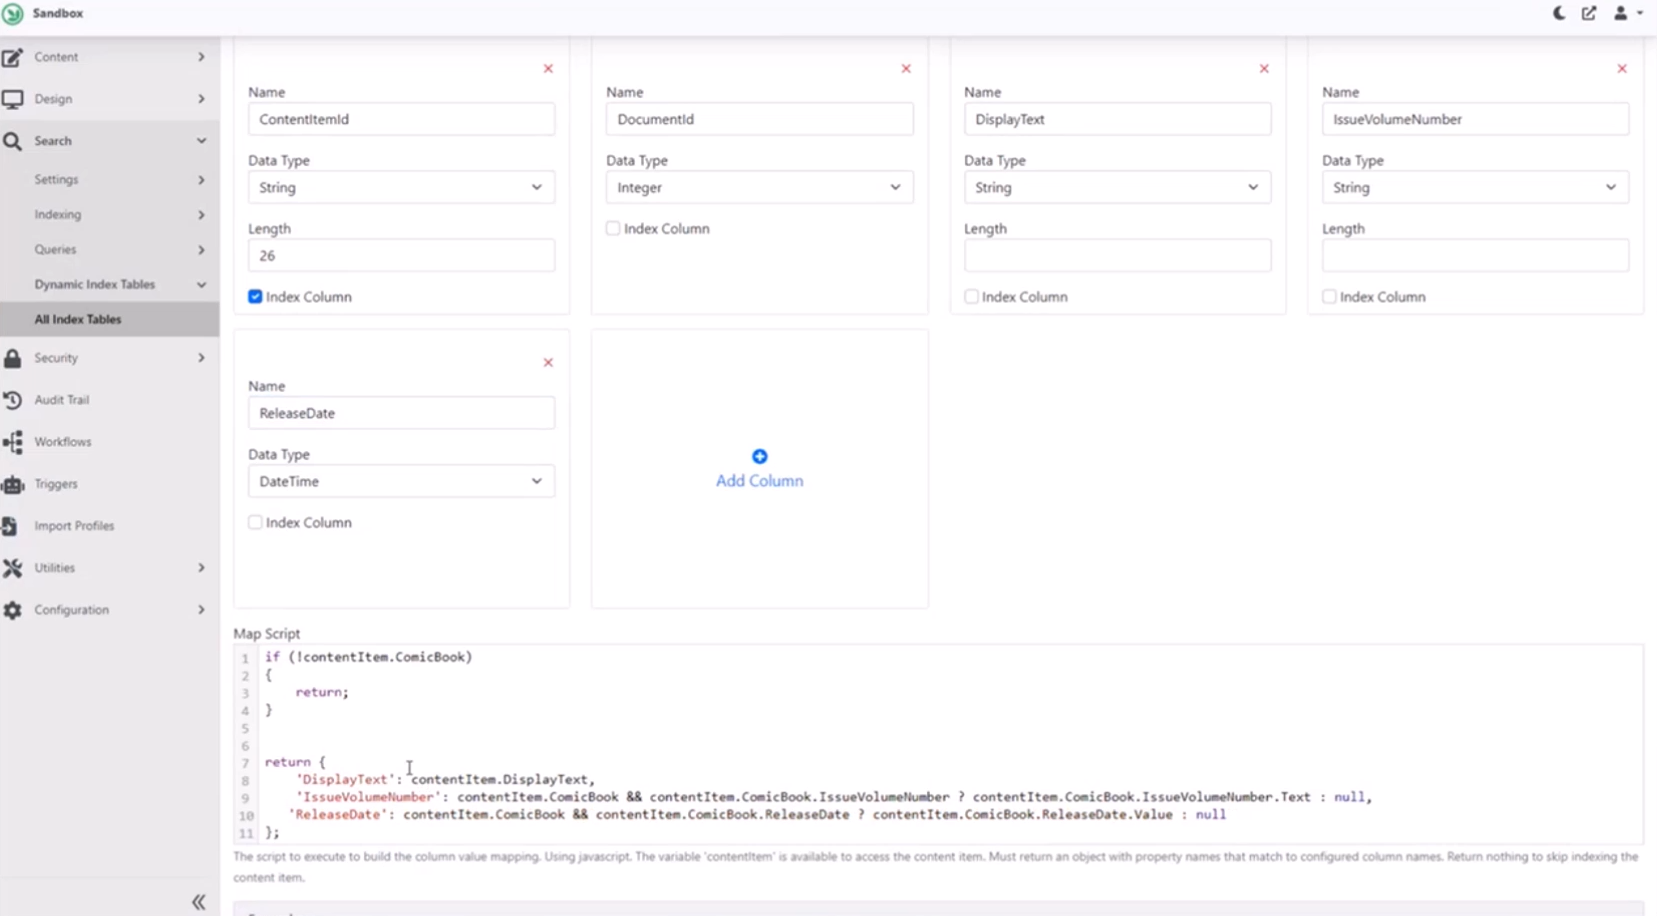Click the Import Profiles file icon
Screen dimensions: 1657x916
coord(10,526)
